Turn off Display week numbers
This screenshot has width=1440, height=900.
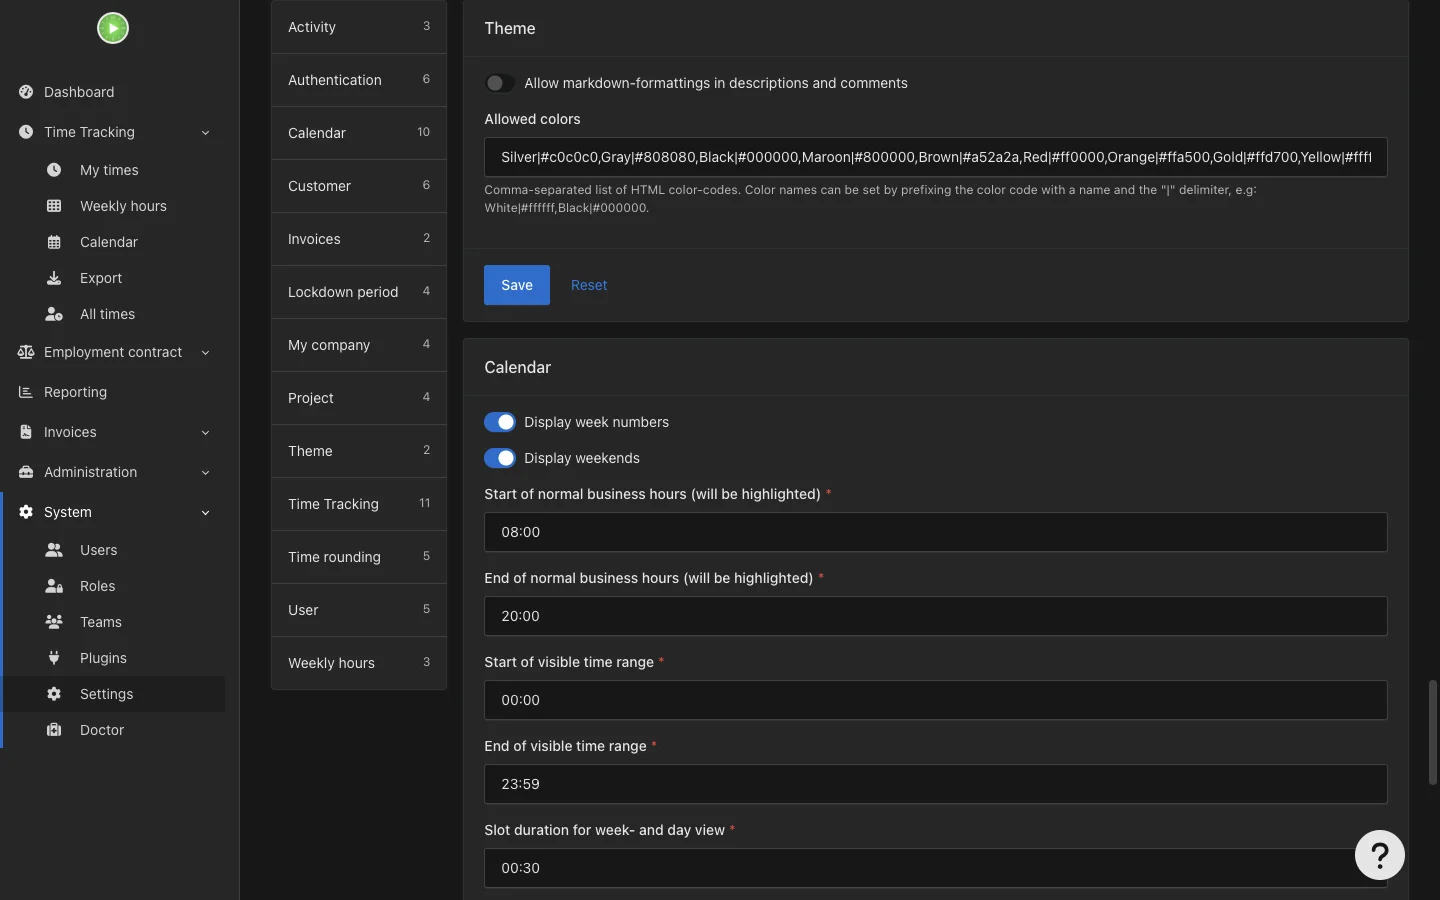pyautogui.click(x=500, y=422)
